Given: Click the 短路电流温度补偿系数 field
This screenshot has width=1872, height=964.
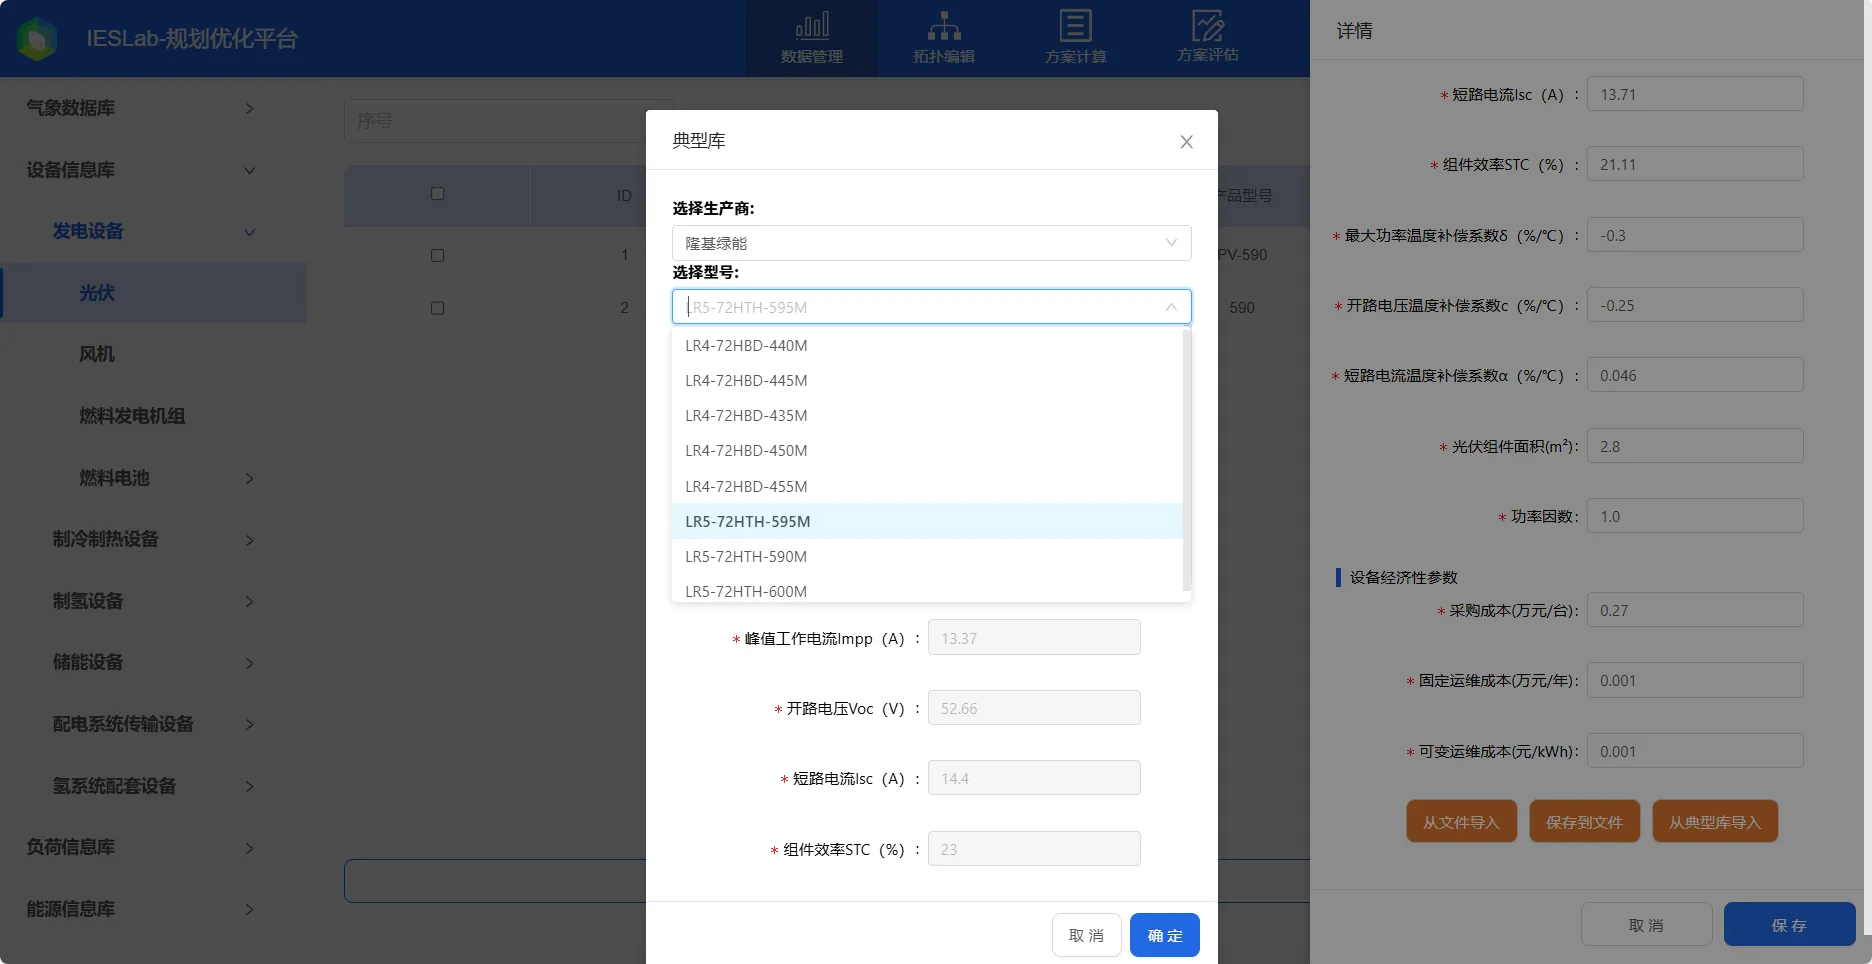Looking at the screenshot, I should click(1695, 375).
